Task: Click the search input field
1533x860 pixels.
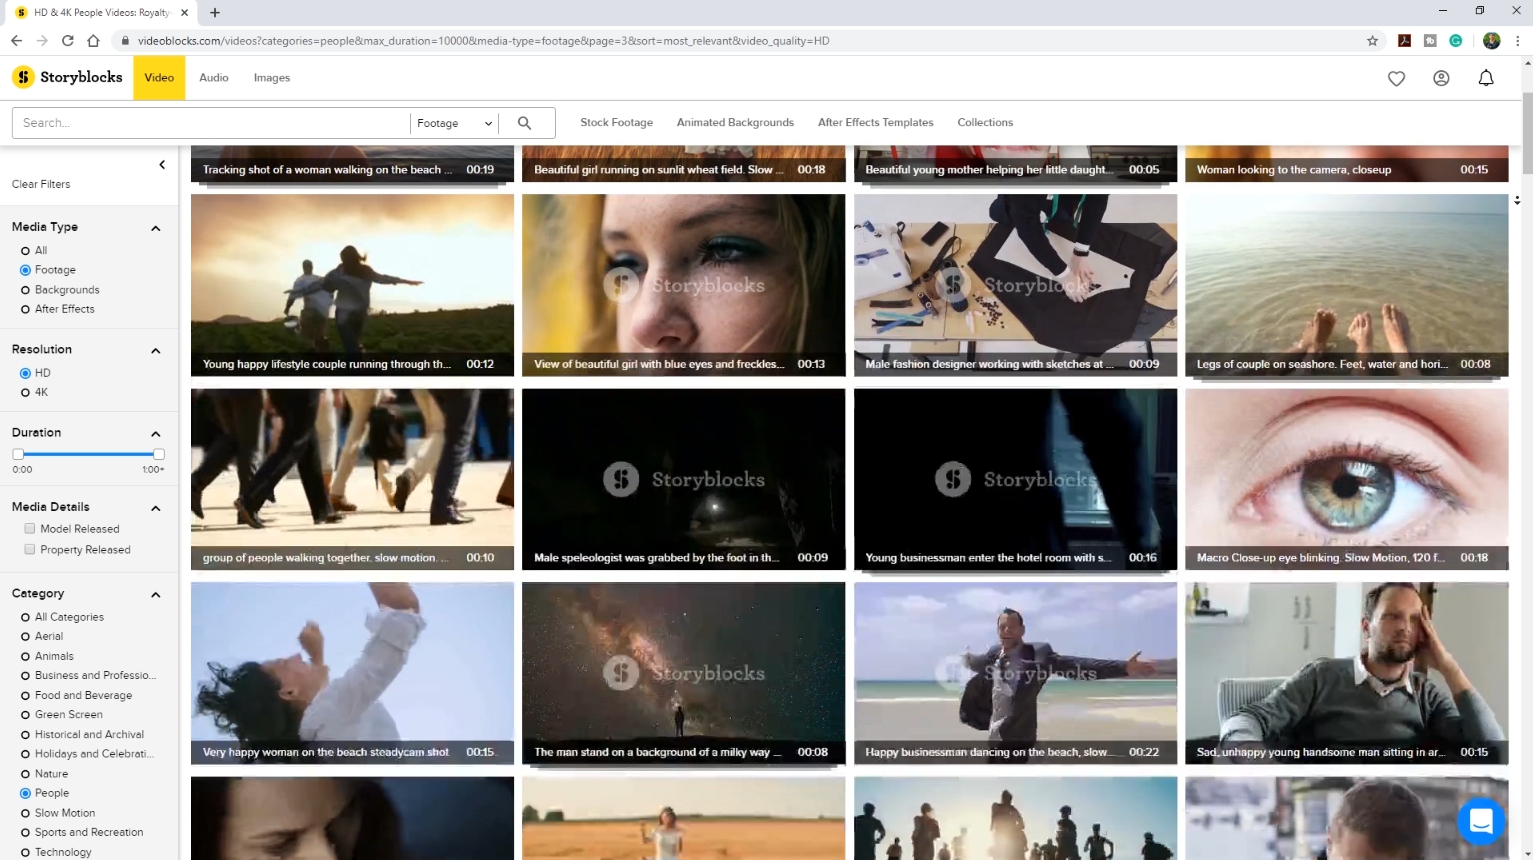Action: point(211,123)
